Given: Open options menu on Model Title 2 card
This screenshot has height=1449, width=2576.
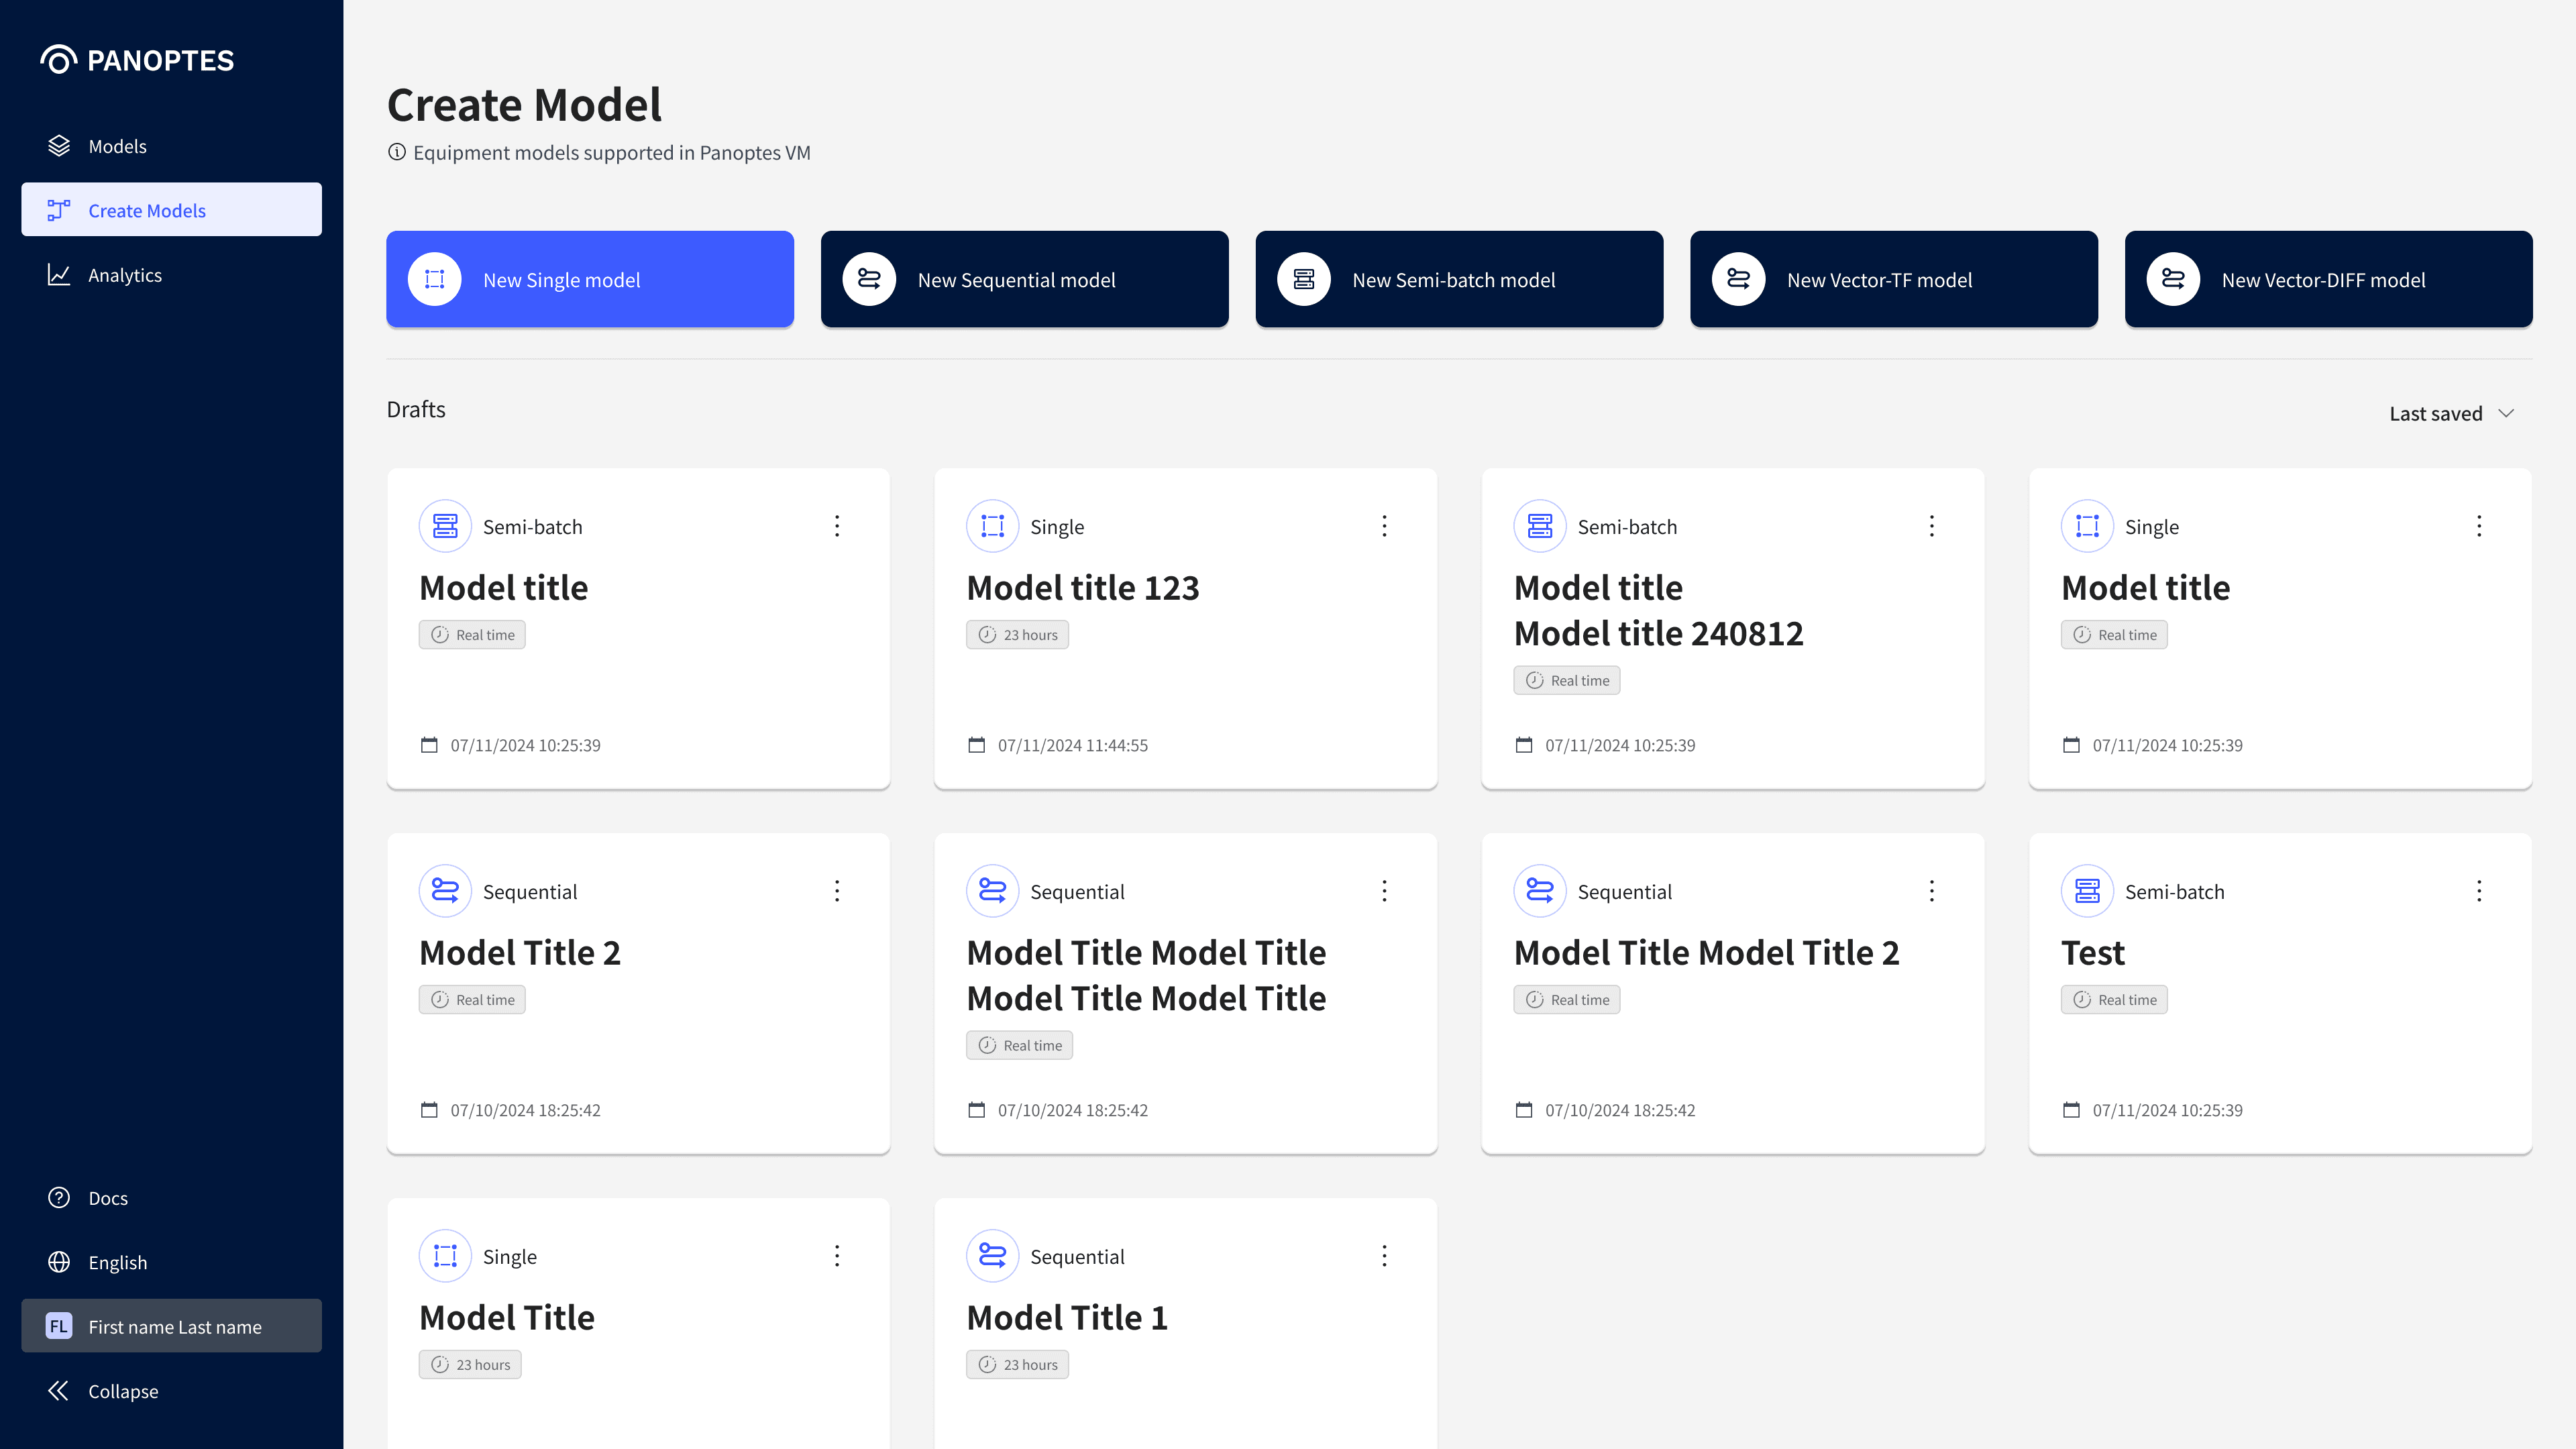Looking at the screenshot, I should pos(837,891).
